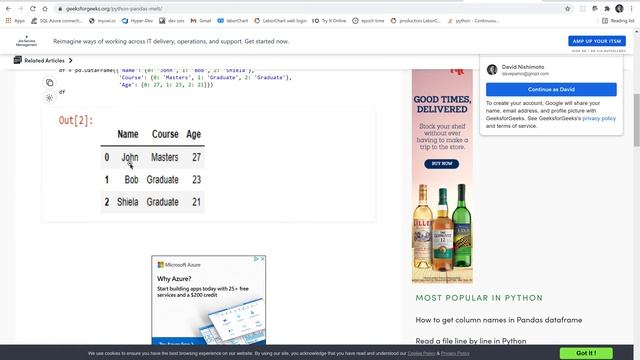Click the Got It! cookie button
This screenshot has width=640, height=360.
pyautogui.click(x=586, y=353)
